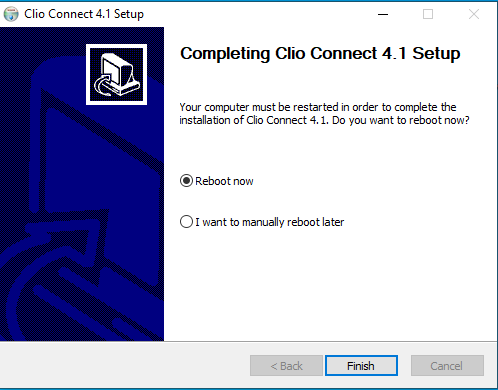
Task: Minimize the Clio Connect Setup window
Action: click(x=383, y=14)
